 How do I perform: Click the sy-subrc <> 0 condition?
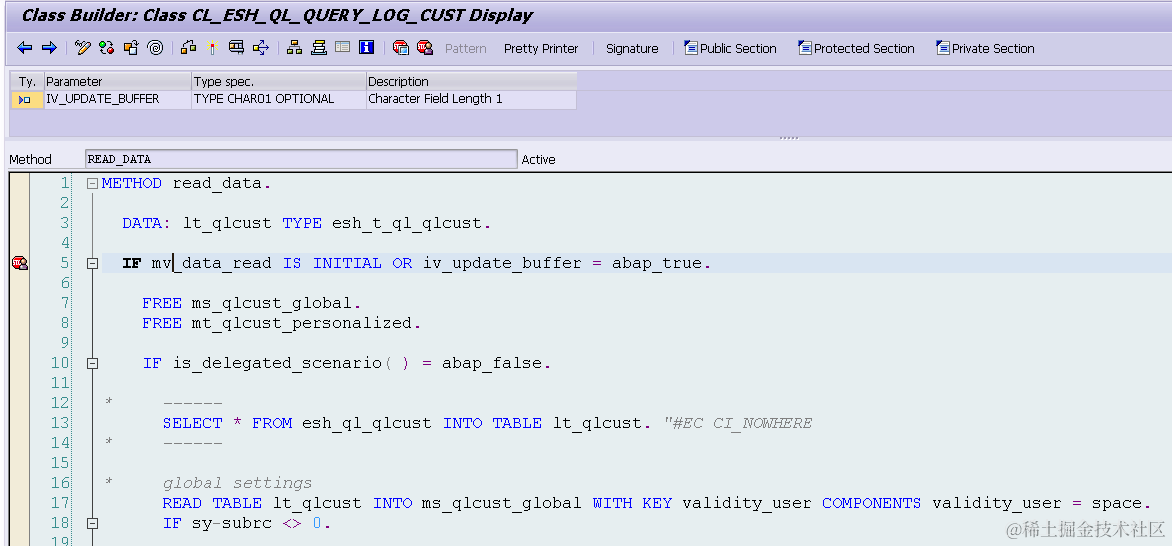click(256, 524)
